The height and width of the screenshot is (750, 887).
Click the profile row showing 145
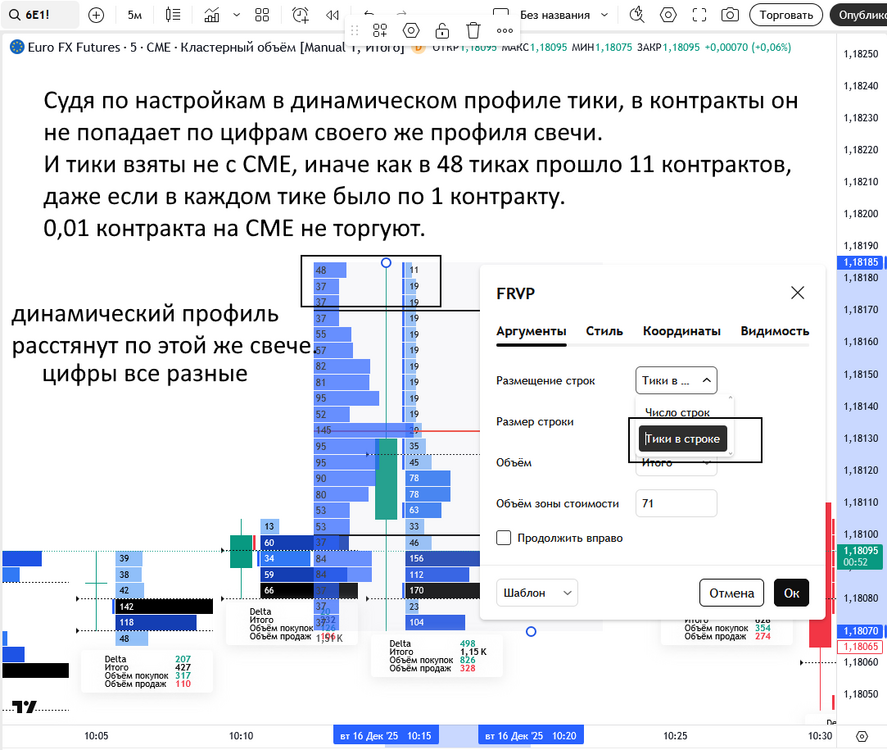click(x=364, y=430)
